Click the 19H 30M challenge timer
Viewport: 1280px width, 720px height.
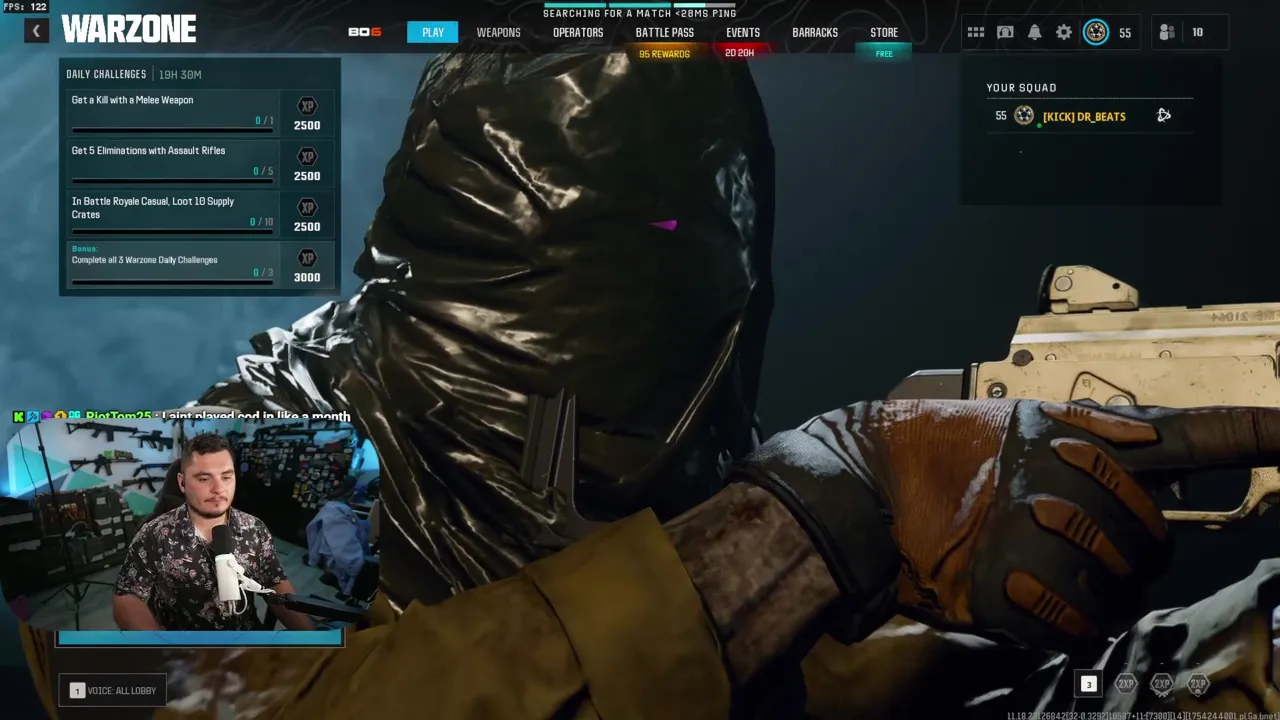pyautogui.click(x=180, y=74)
